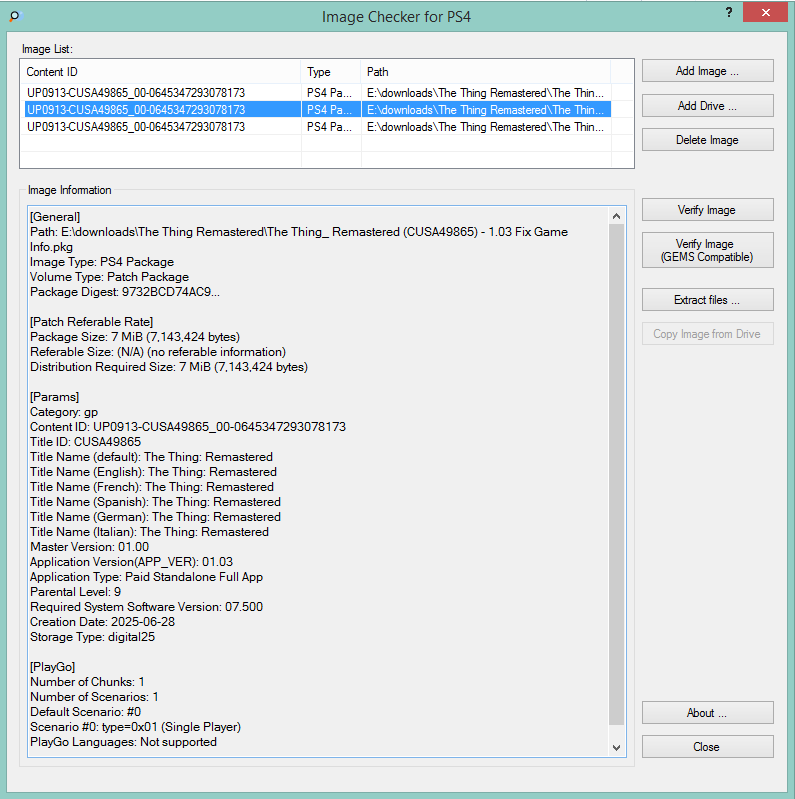Click the Number of Scenarios: 1 line
This screenshot has width=795, height=799.
click(94, 697)
